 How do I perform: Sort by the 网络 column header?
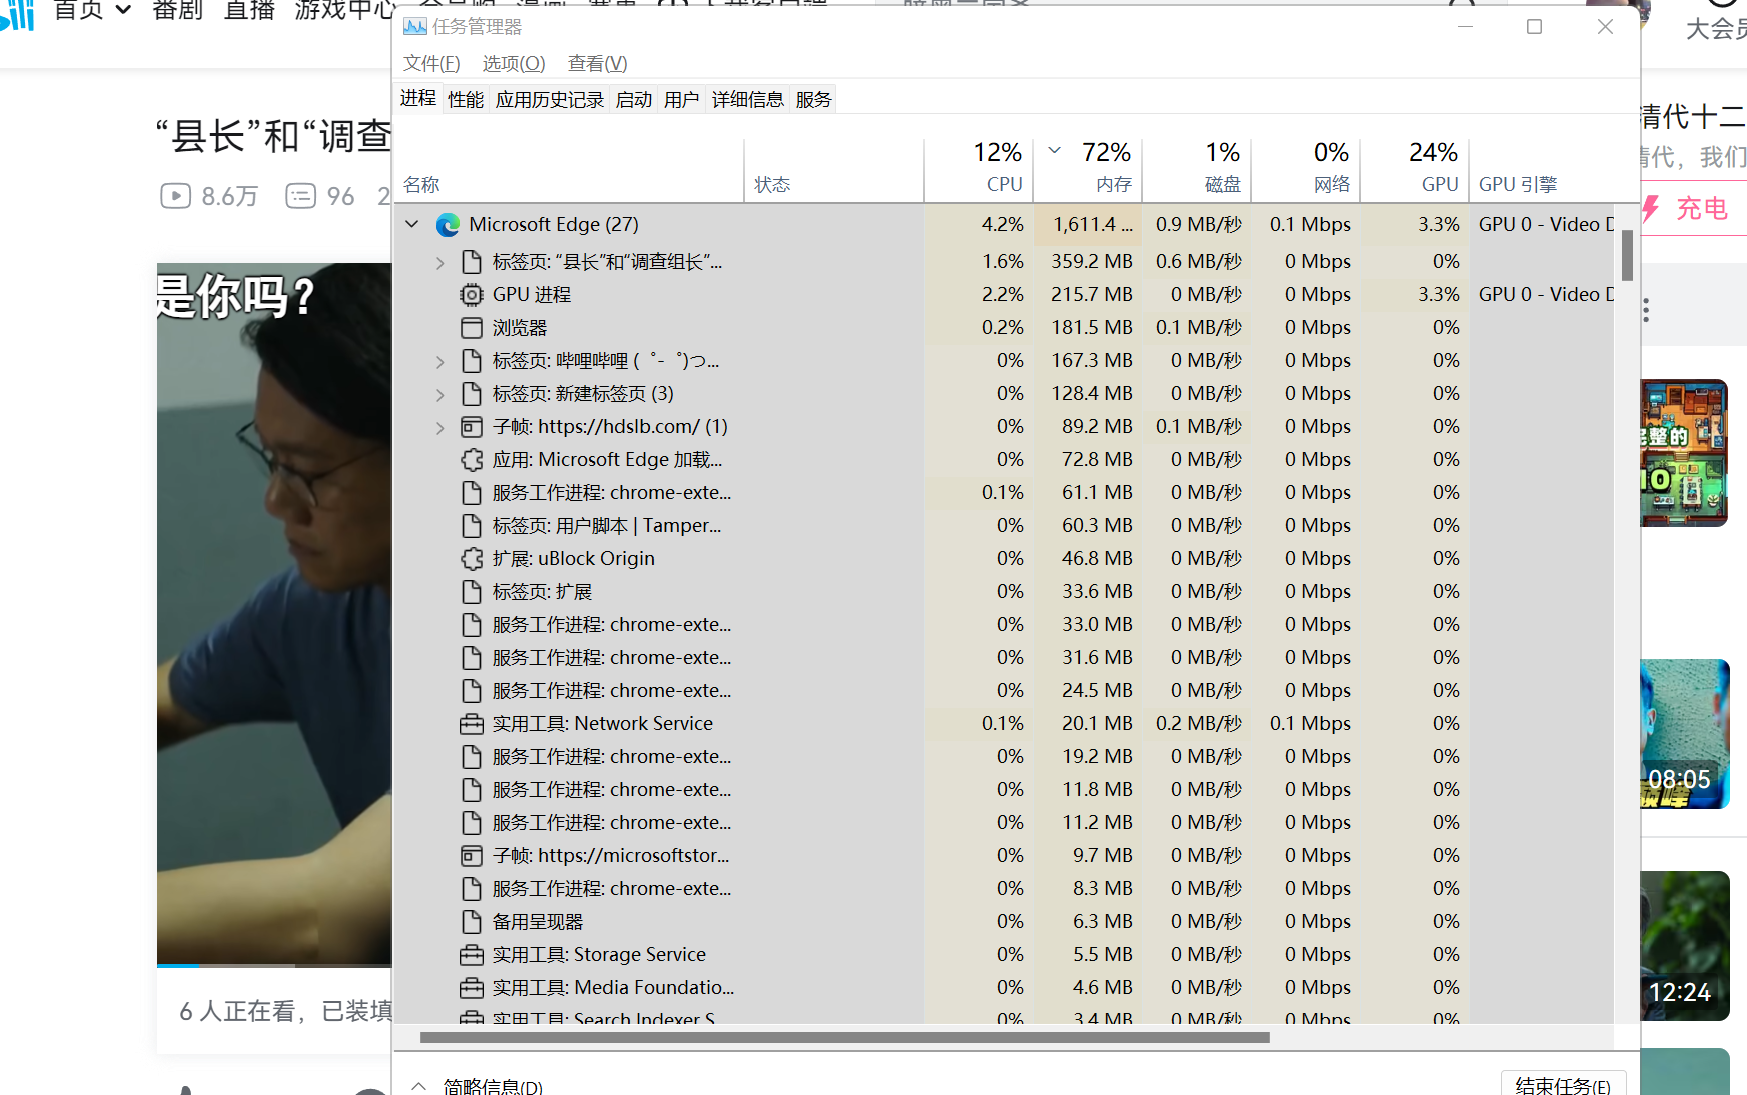[x=1306, y=169]
